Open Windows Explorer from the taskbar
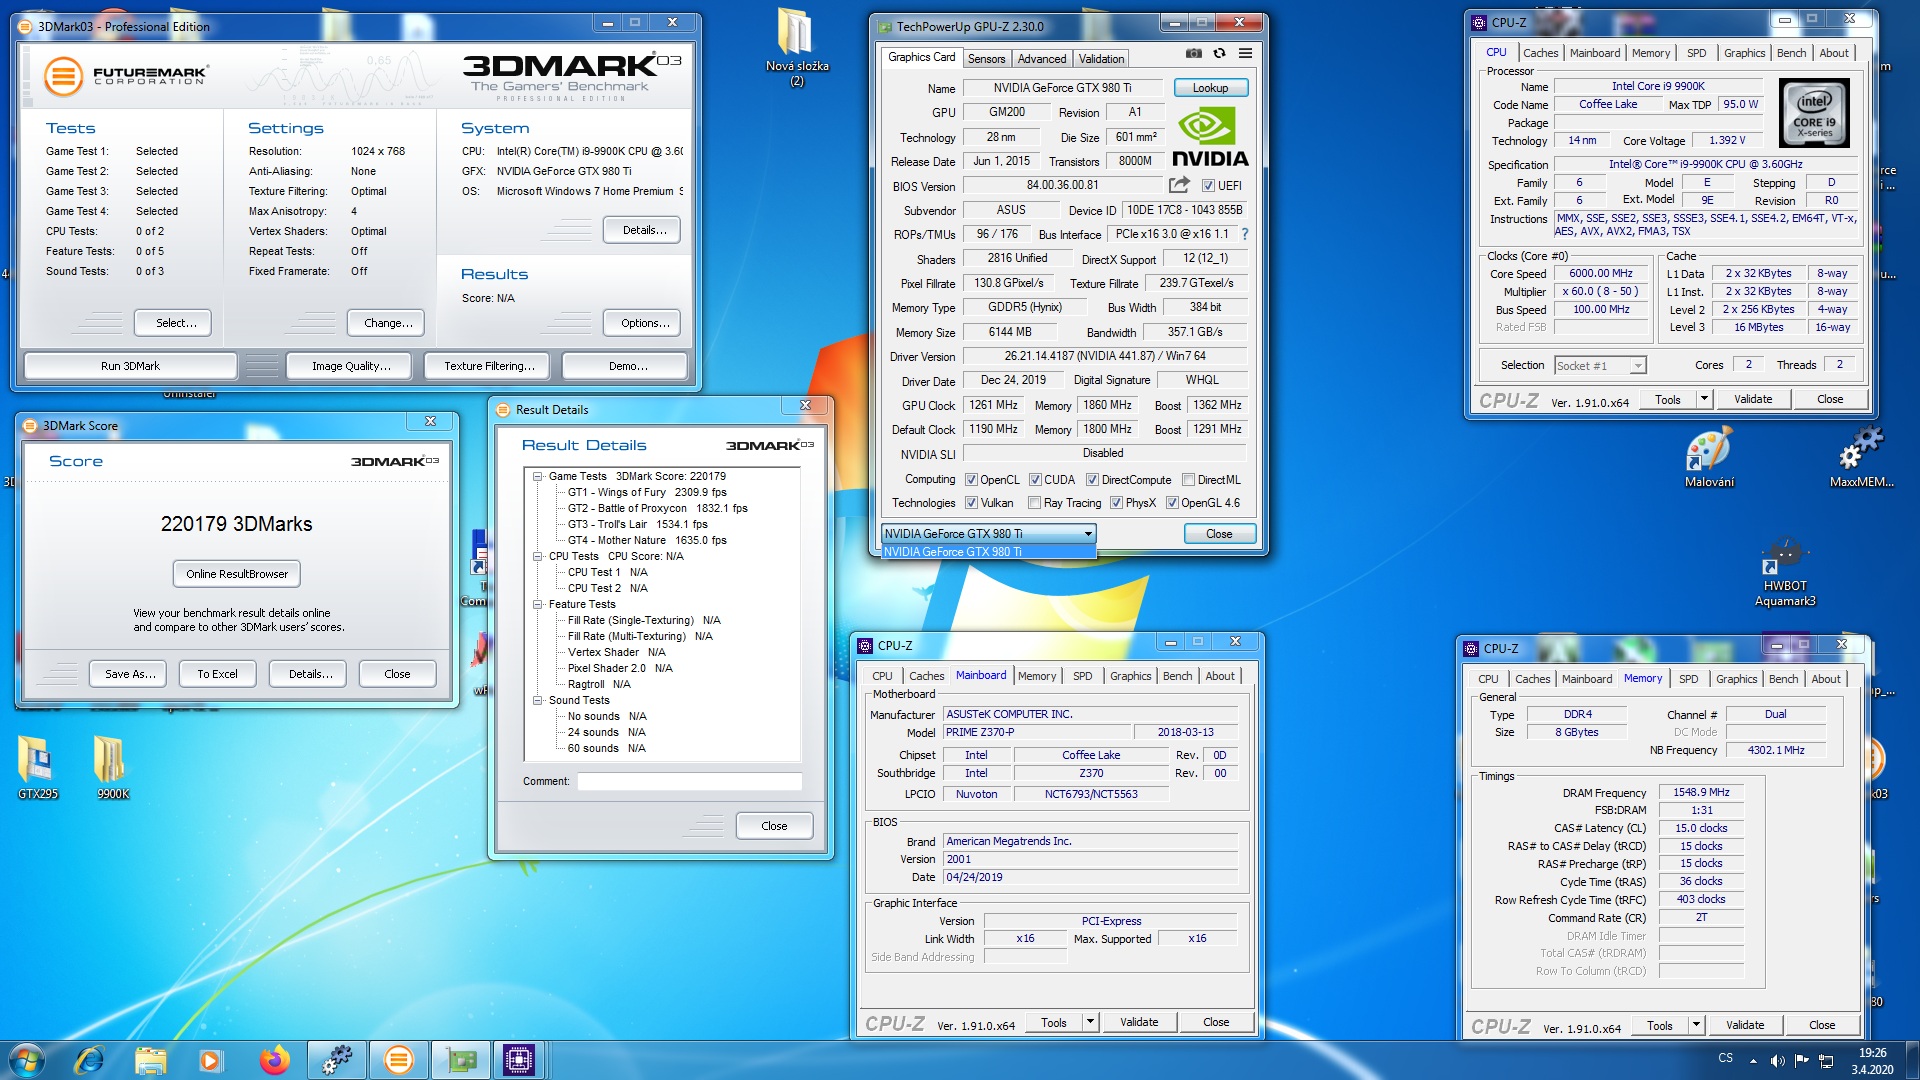1920x1080 pixels. [x=150, y=1060]
